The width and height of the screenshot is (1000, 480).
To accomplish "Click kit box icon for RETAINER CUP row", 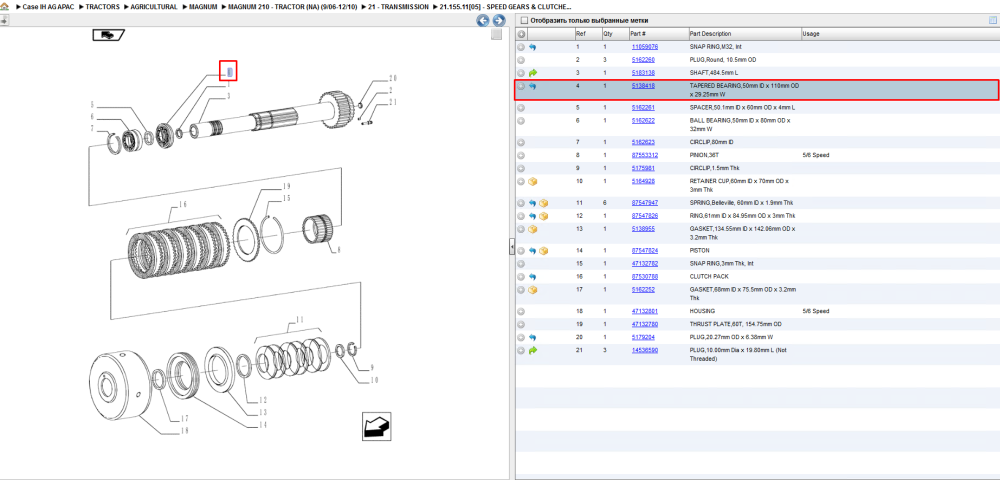I will coord(533,182).
